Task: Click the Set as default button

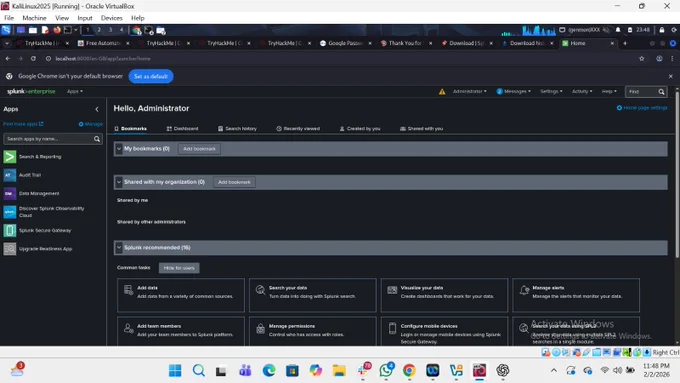Action: click(151, 76)
